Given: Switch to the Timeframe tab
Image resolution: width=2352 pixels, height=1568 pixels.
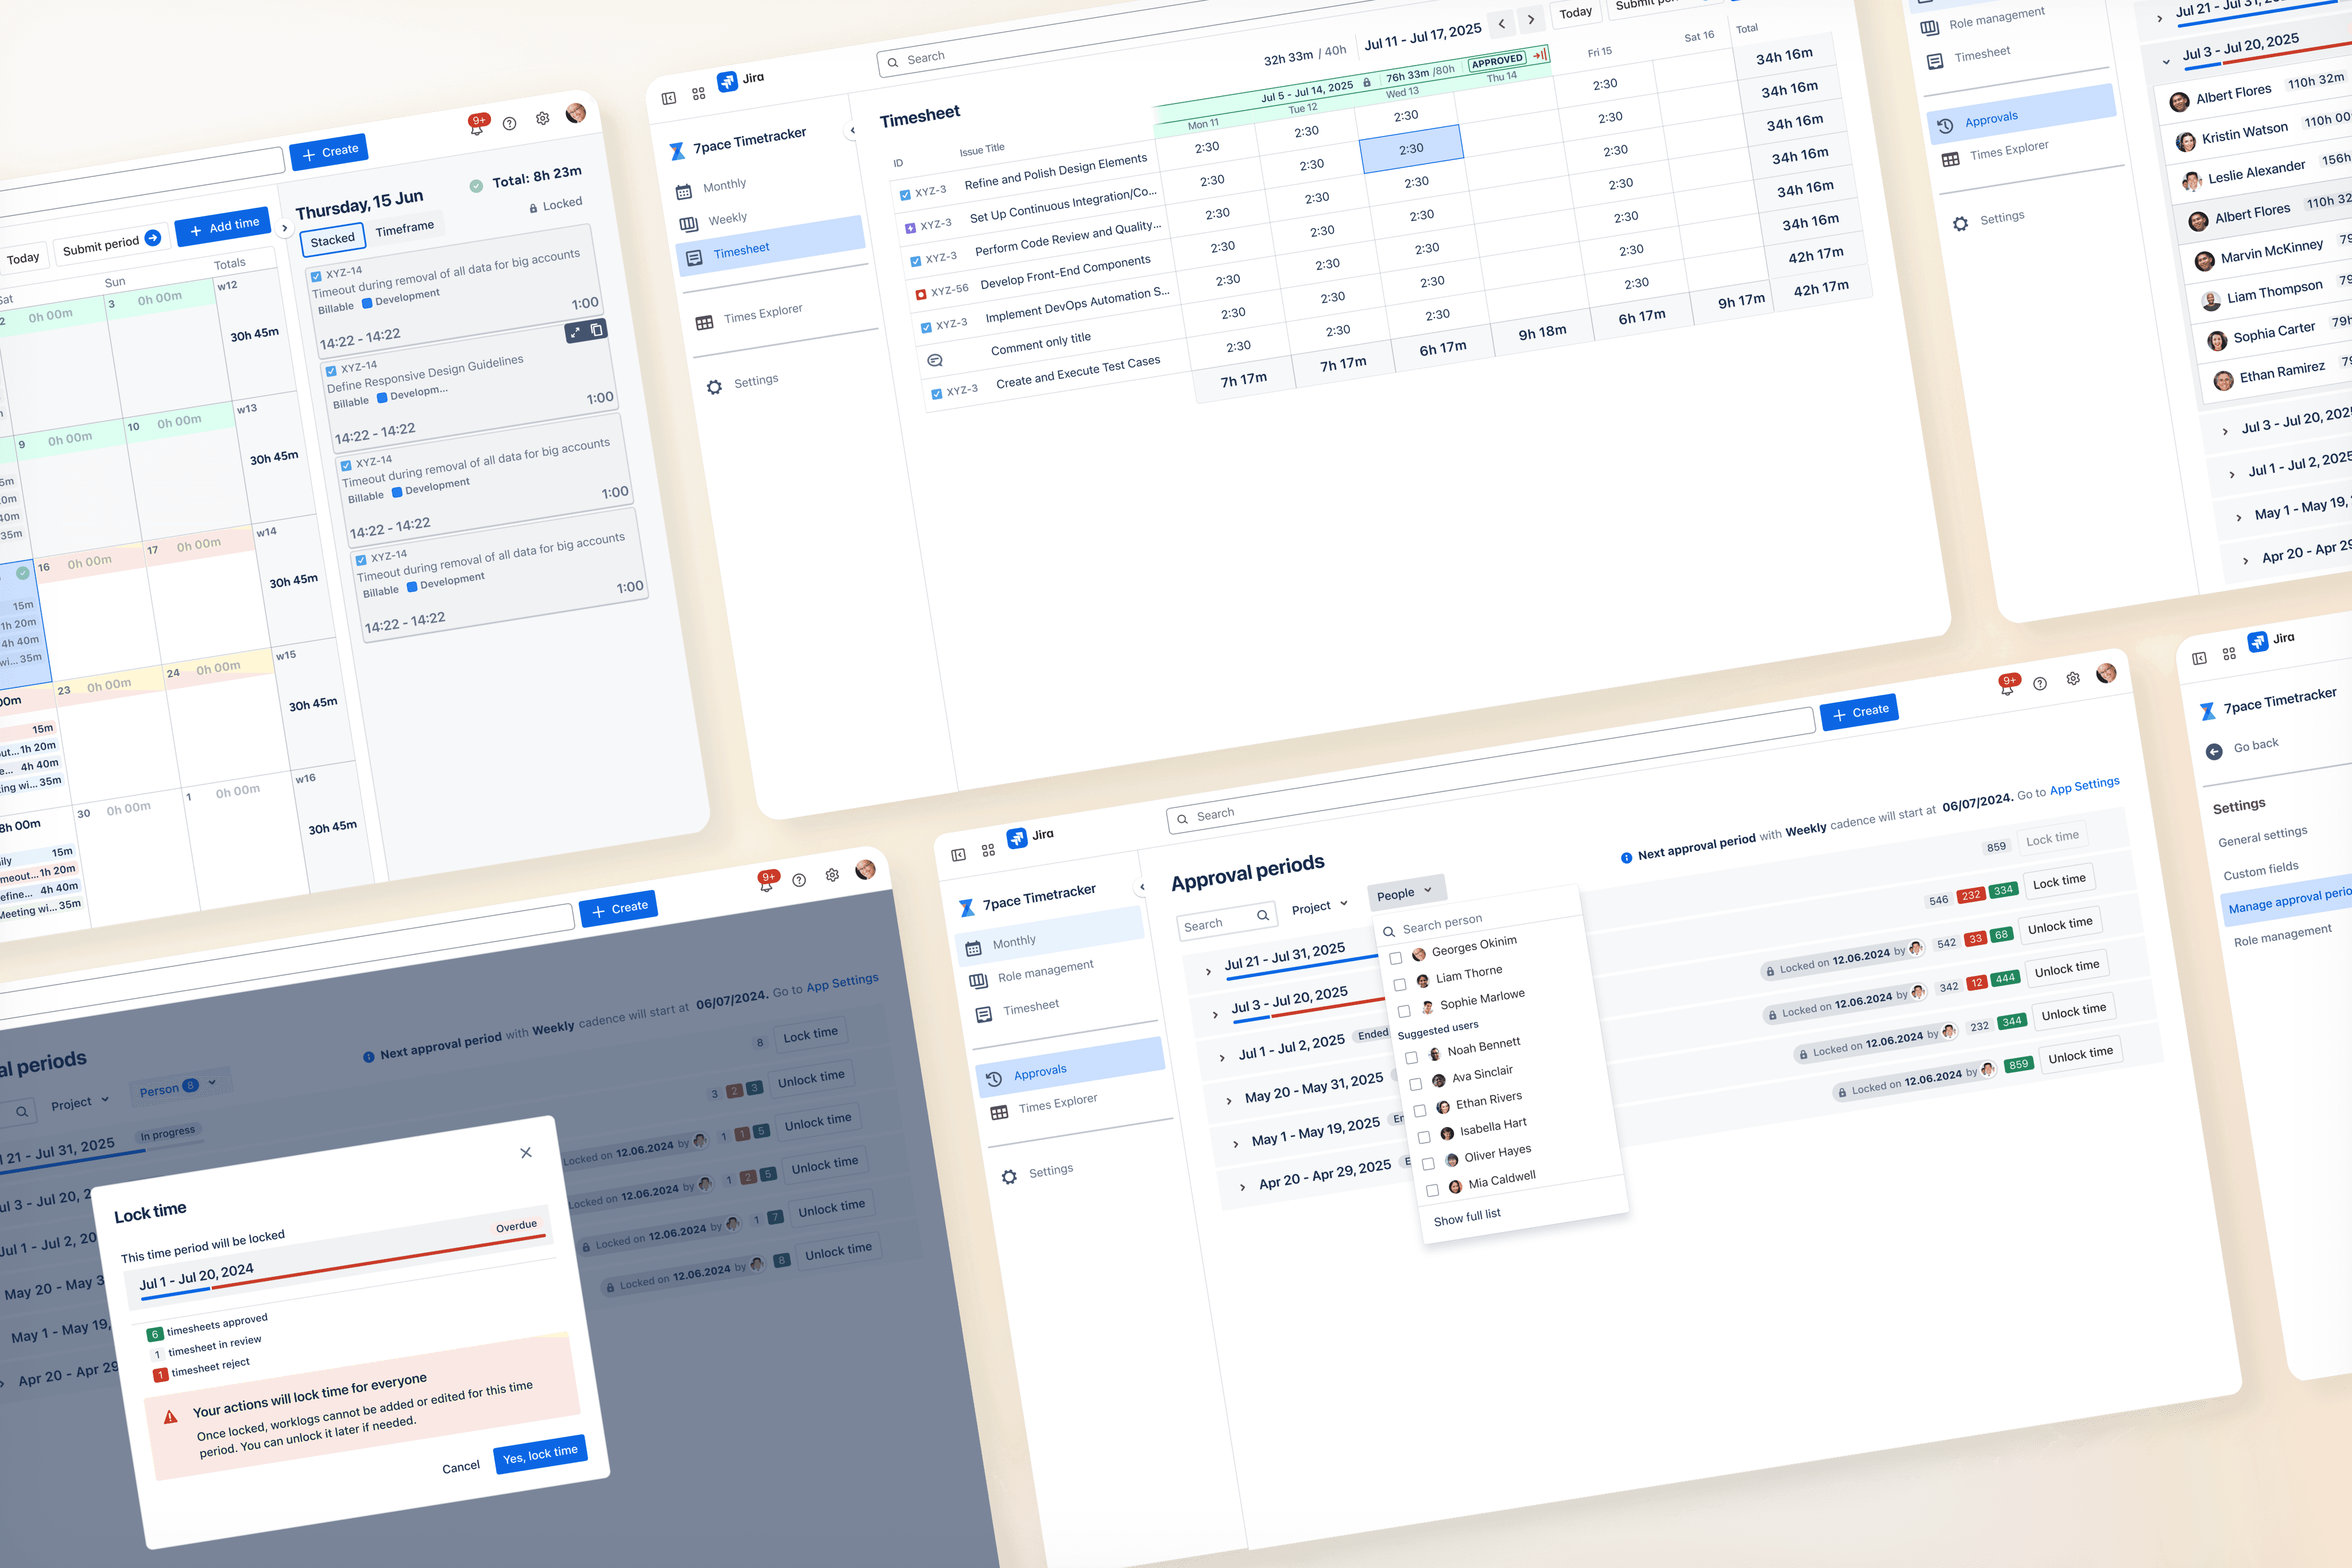Looking at the screenshot, I should click(404, 229).
